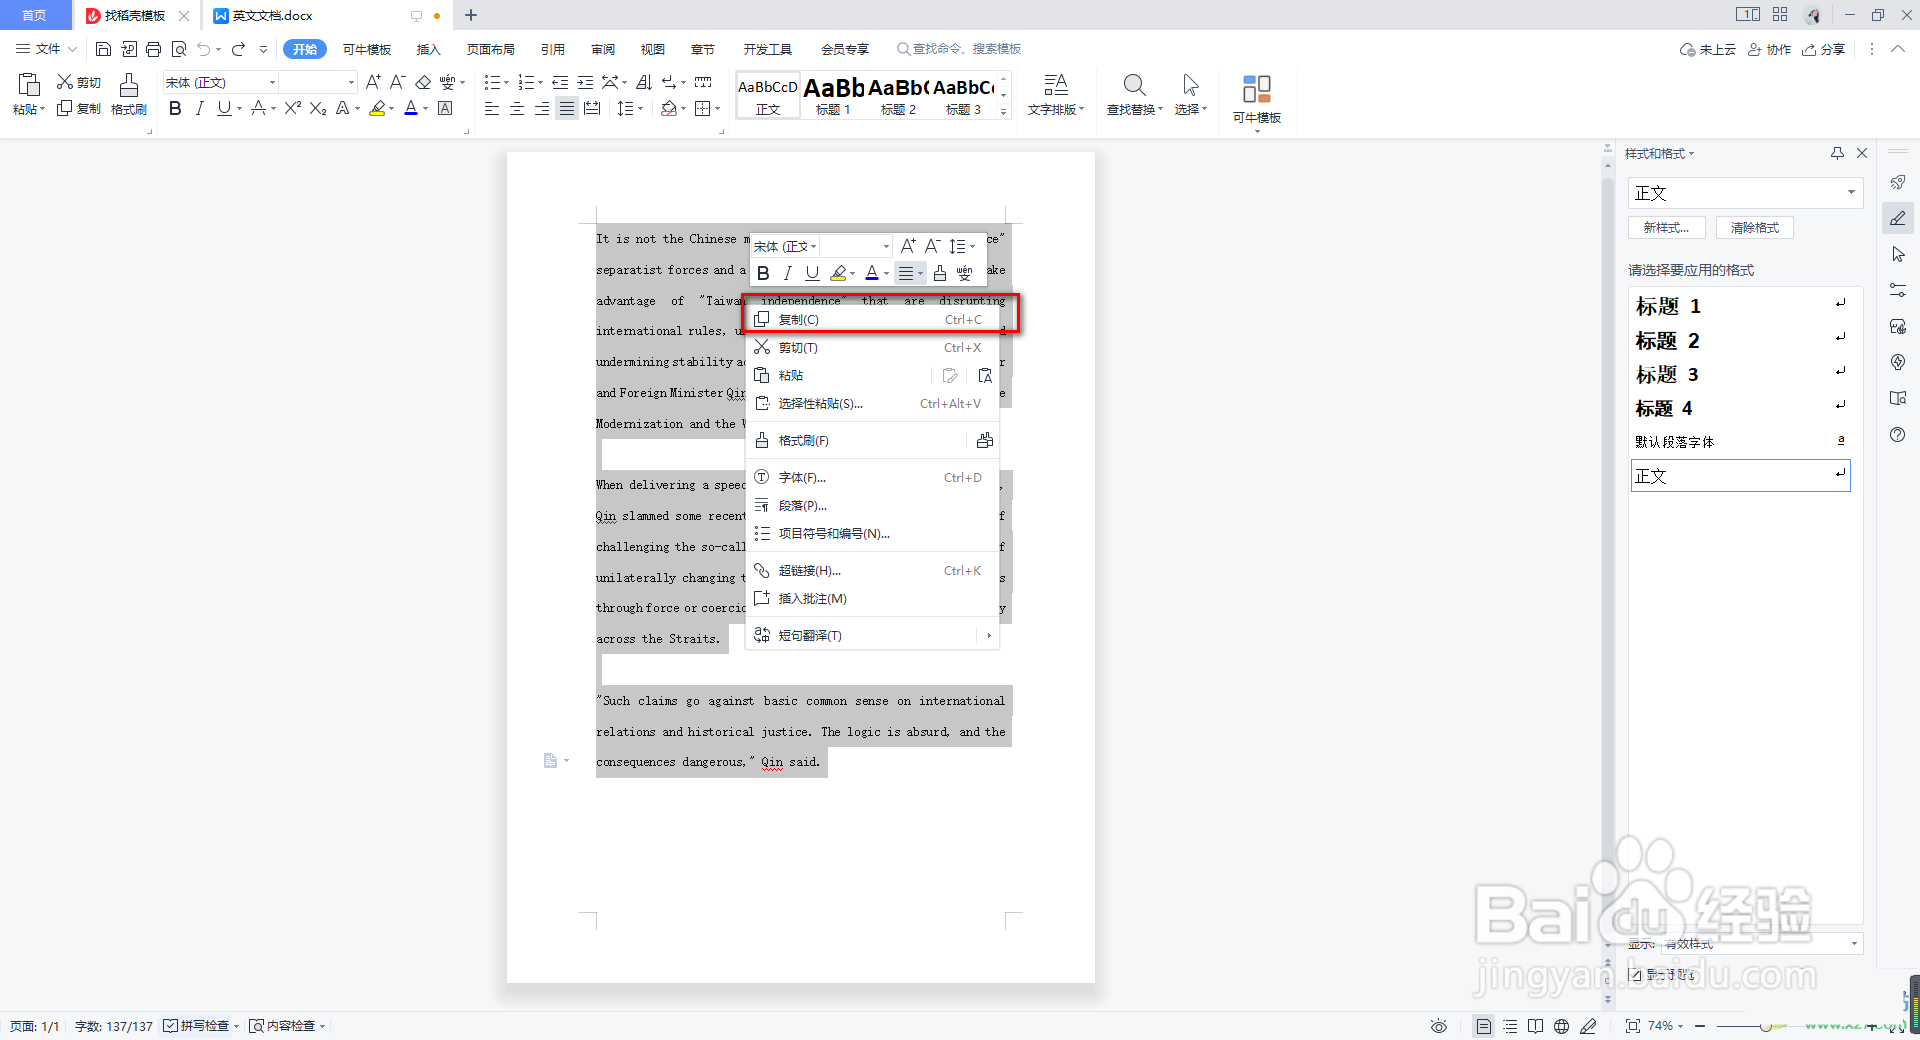Open Print Preview from quick access bar

(x=179, y=49)
